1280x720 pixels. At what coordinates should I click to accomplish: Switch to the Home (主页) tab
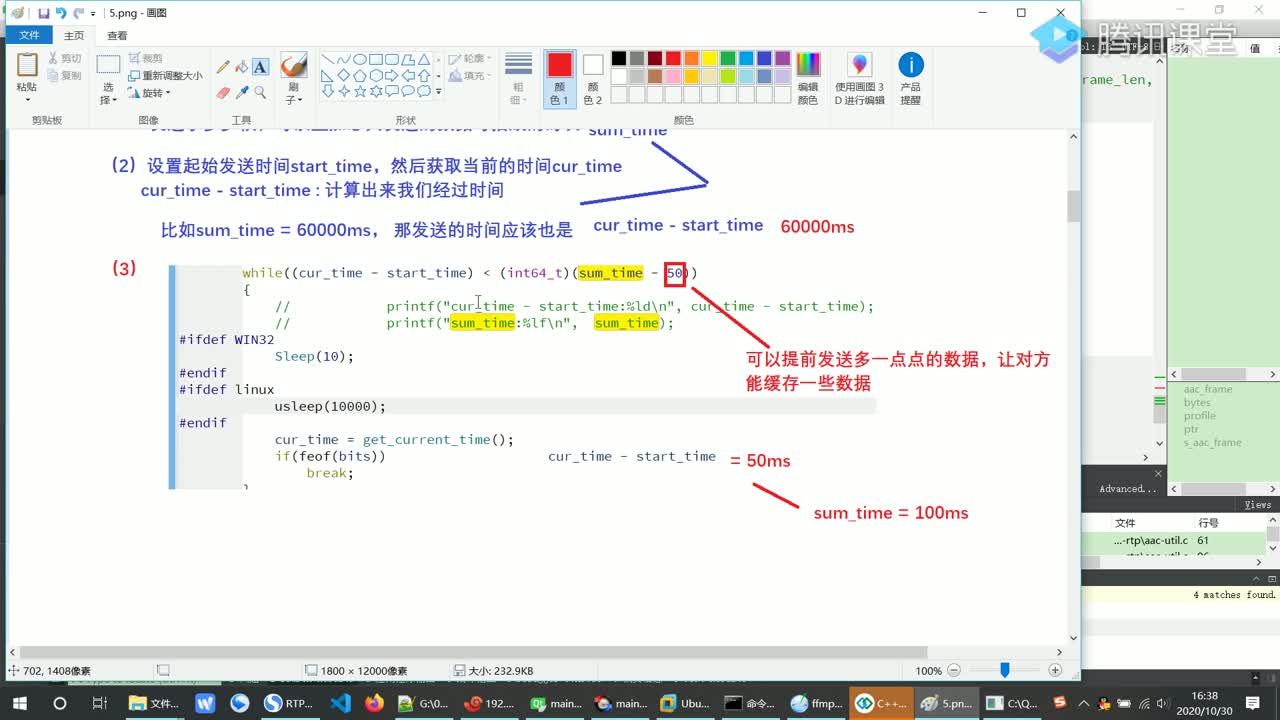(74, 35)
